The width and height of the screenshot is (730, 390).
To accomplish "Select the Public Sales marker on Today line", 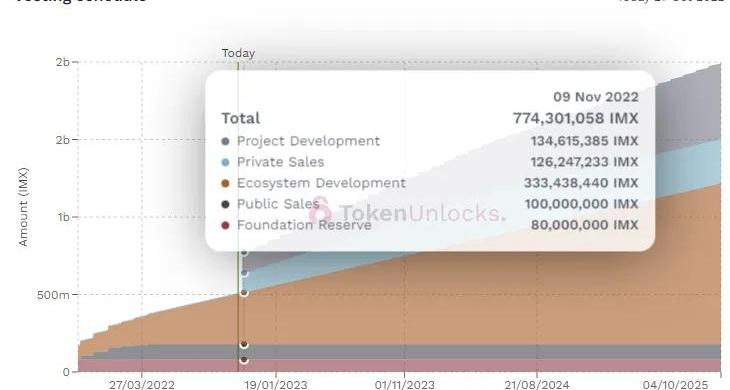I will pos(243,345).
